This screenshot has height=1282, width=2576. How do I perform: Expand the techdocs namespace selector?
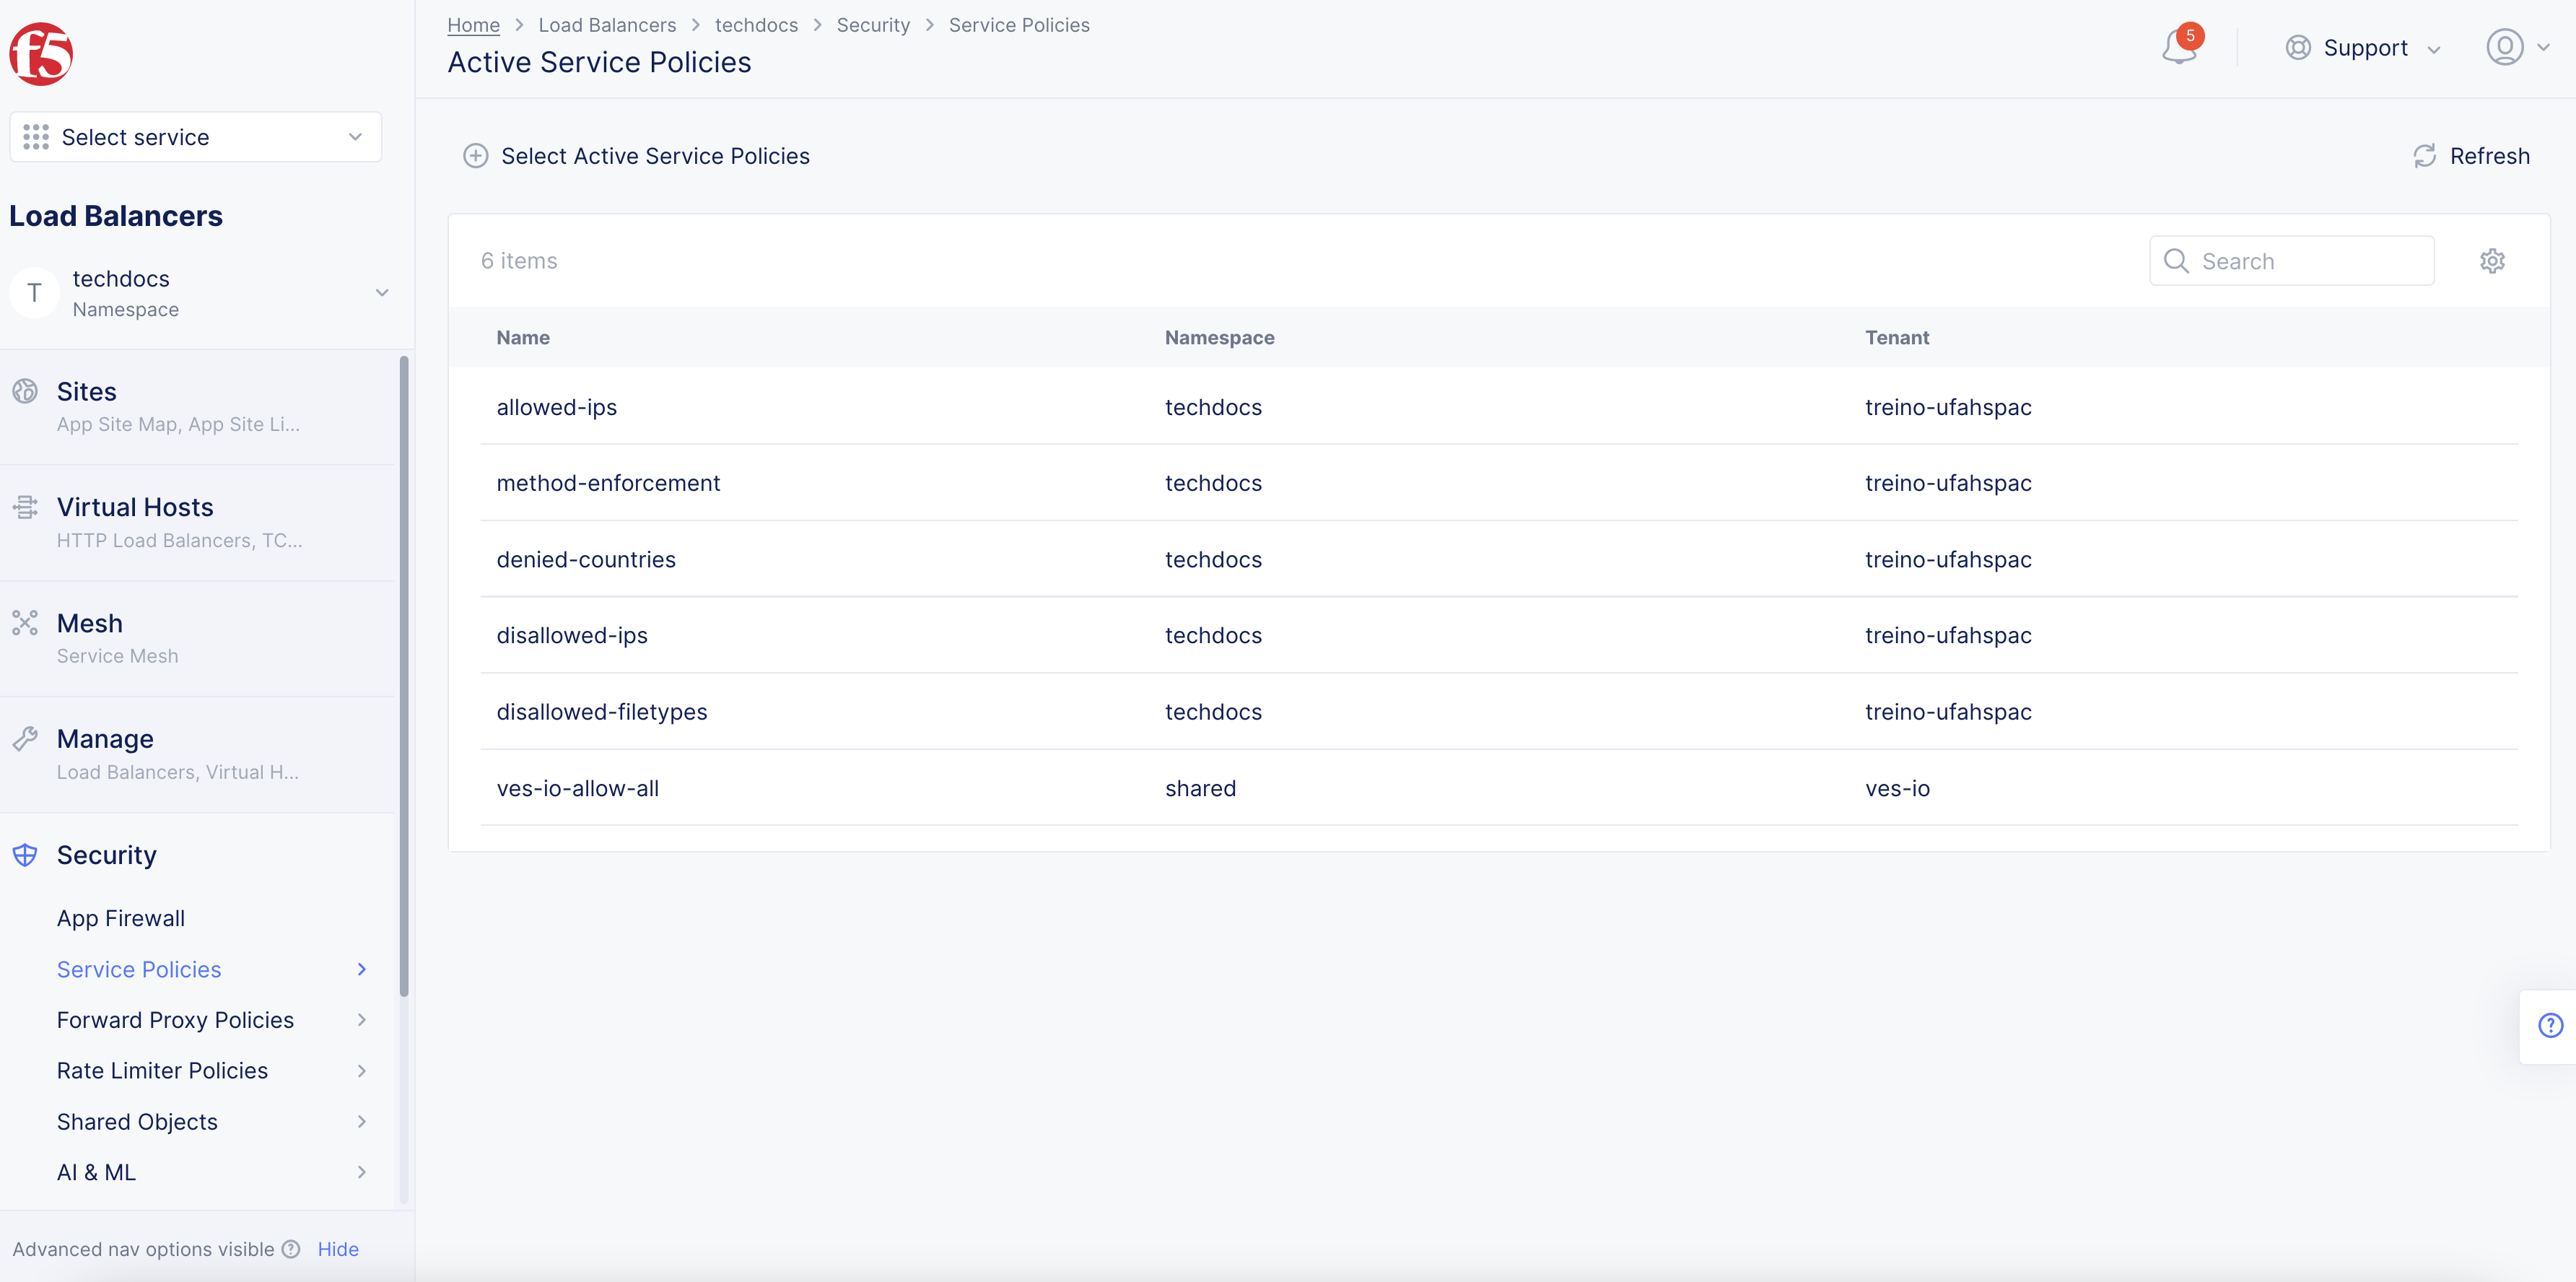(381, 293)
